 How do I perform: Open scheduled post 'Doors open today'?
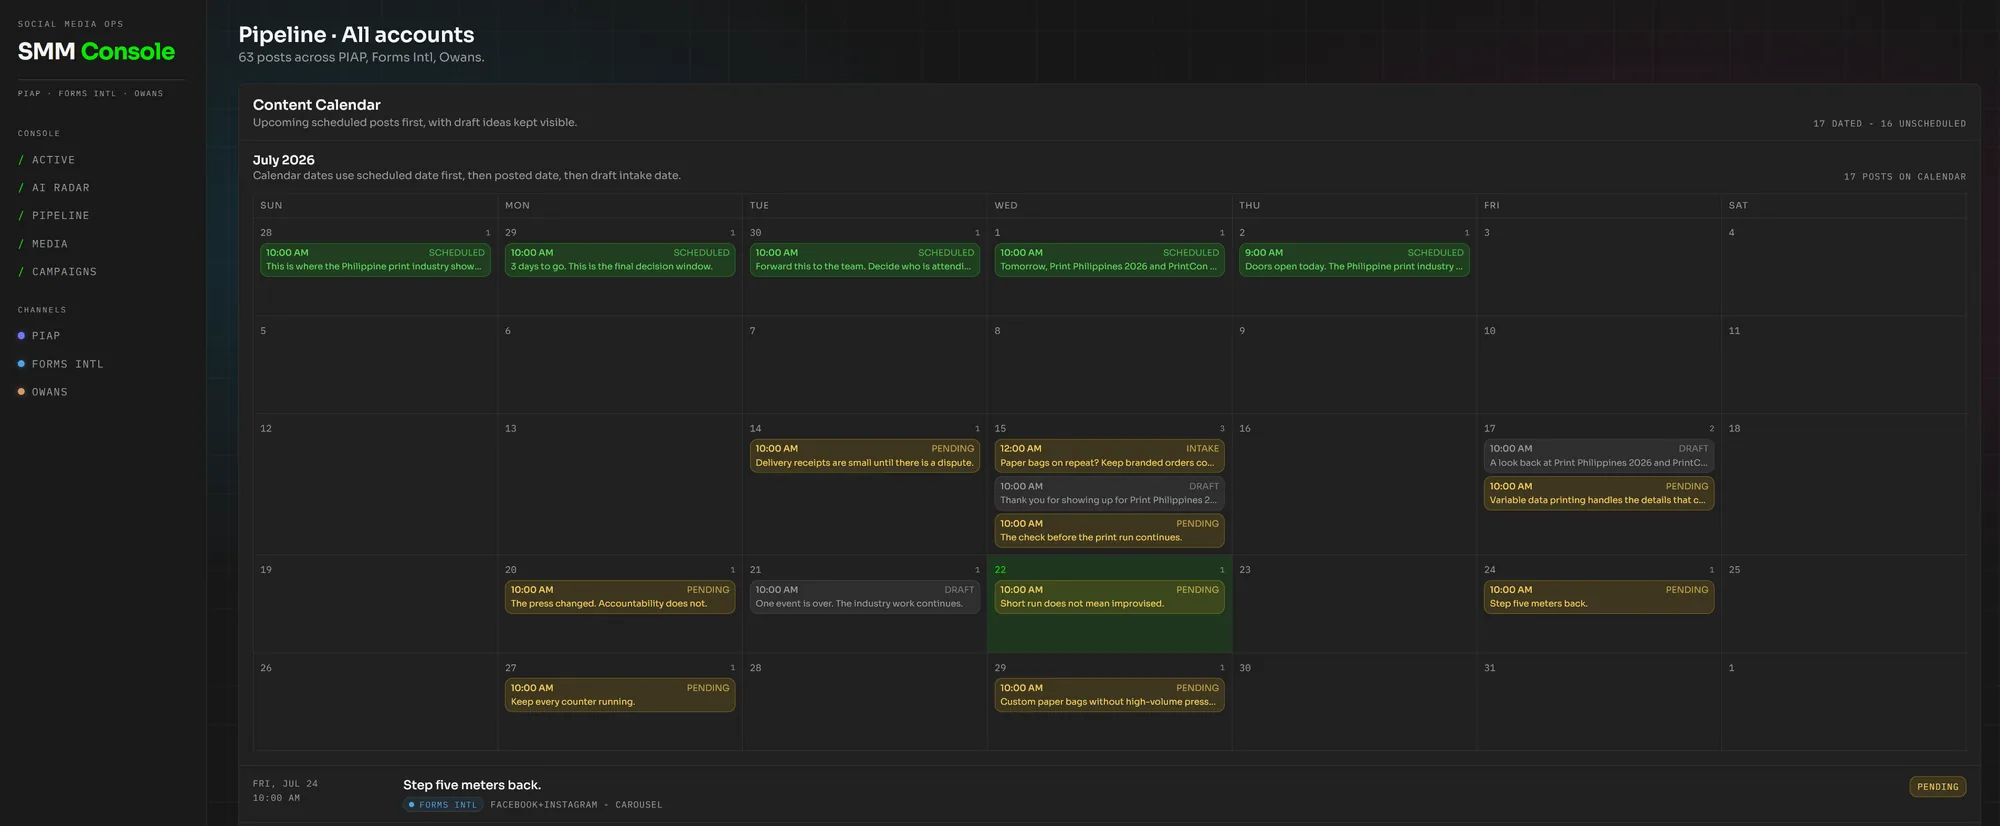coord(1354,260)
